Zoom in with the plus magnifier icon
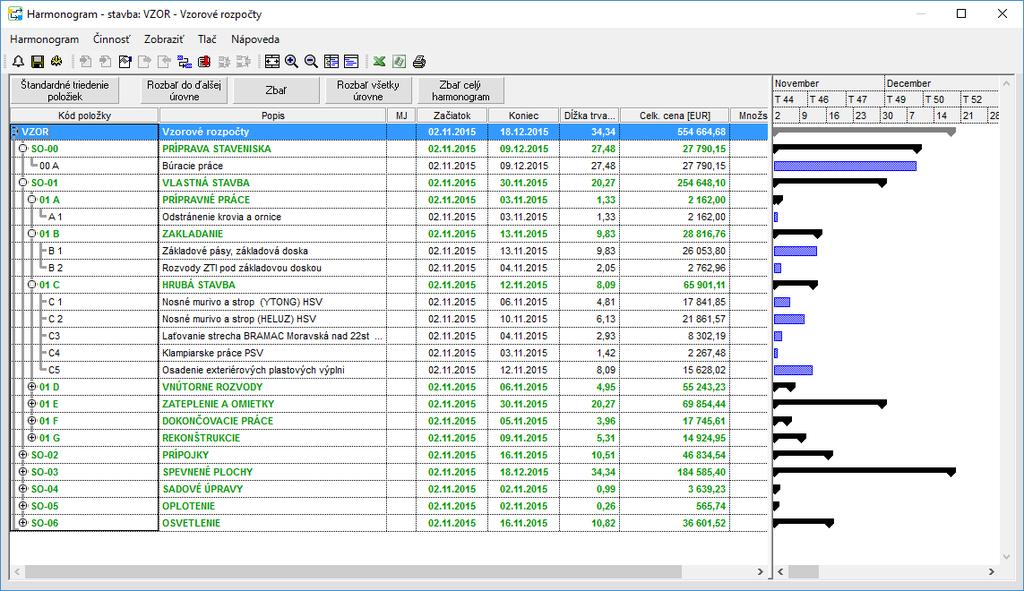Viewport: 1024px width, 591px height. tap(292, 61)
